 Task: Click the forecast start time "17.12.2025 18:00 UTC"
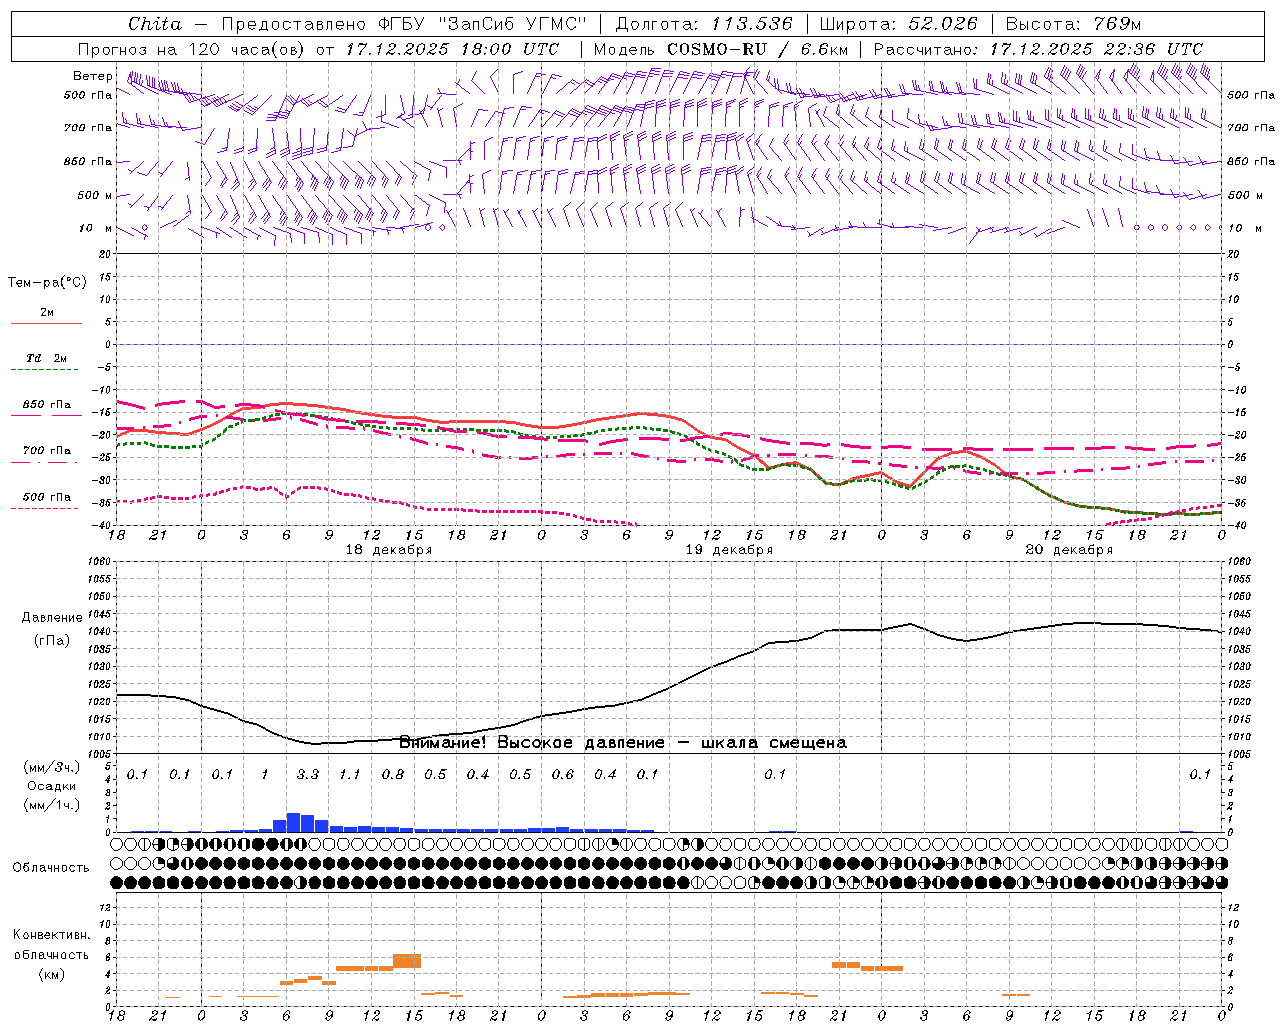coord(452,49)
